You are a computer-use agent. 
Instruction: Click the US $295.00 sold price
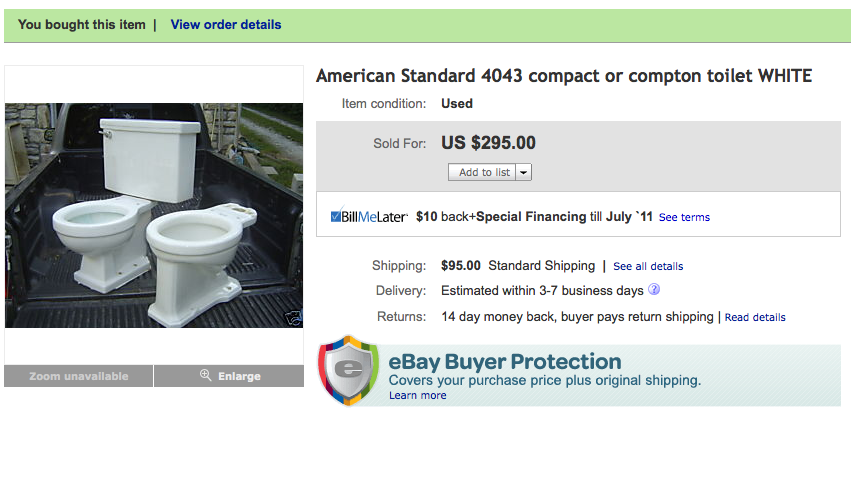[x=488, y=143]
